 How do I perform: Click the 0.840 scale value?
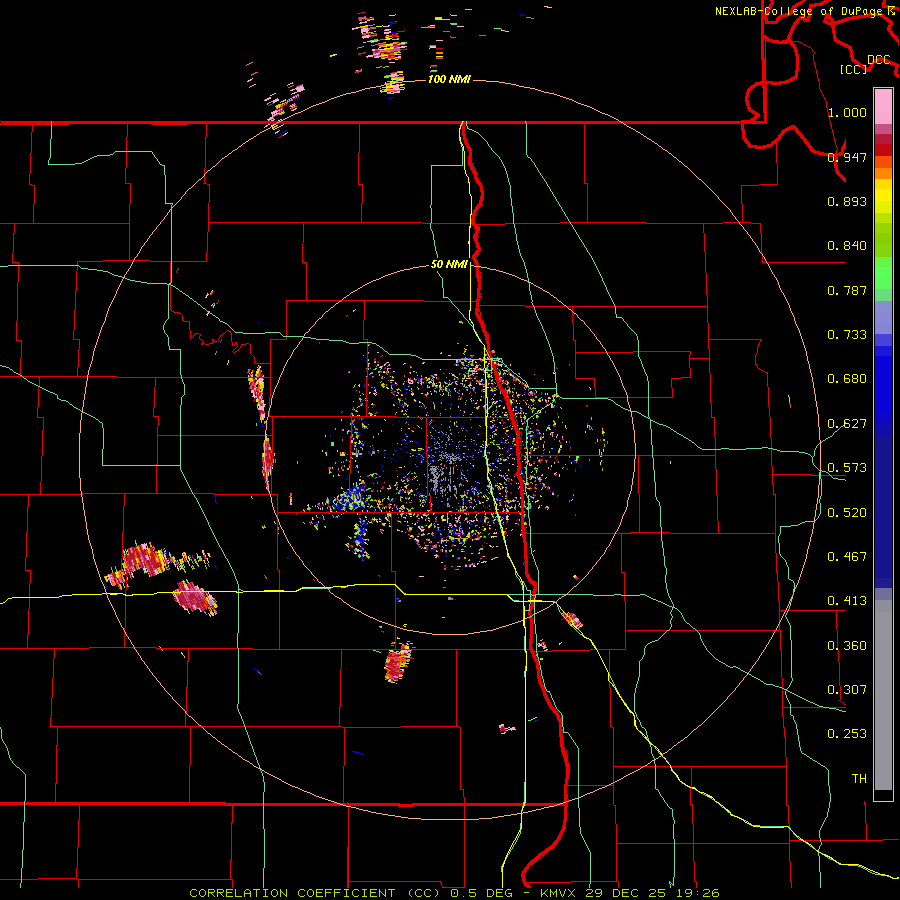(x=847, y=246)
